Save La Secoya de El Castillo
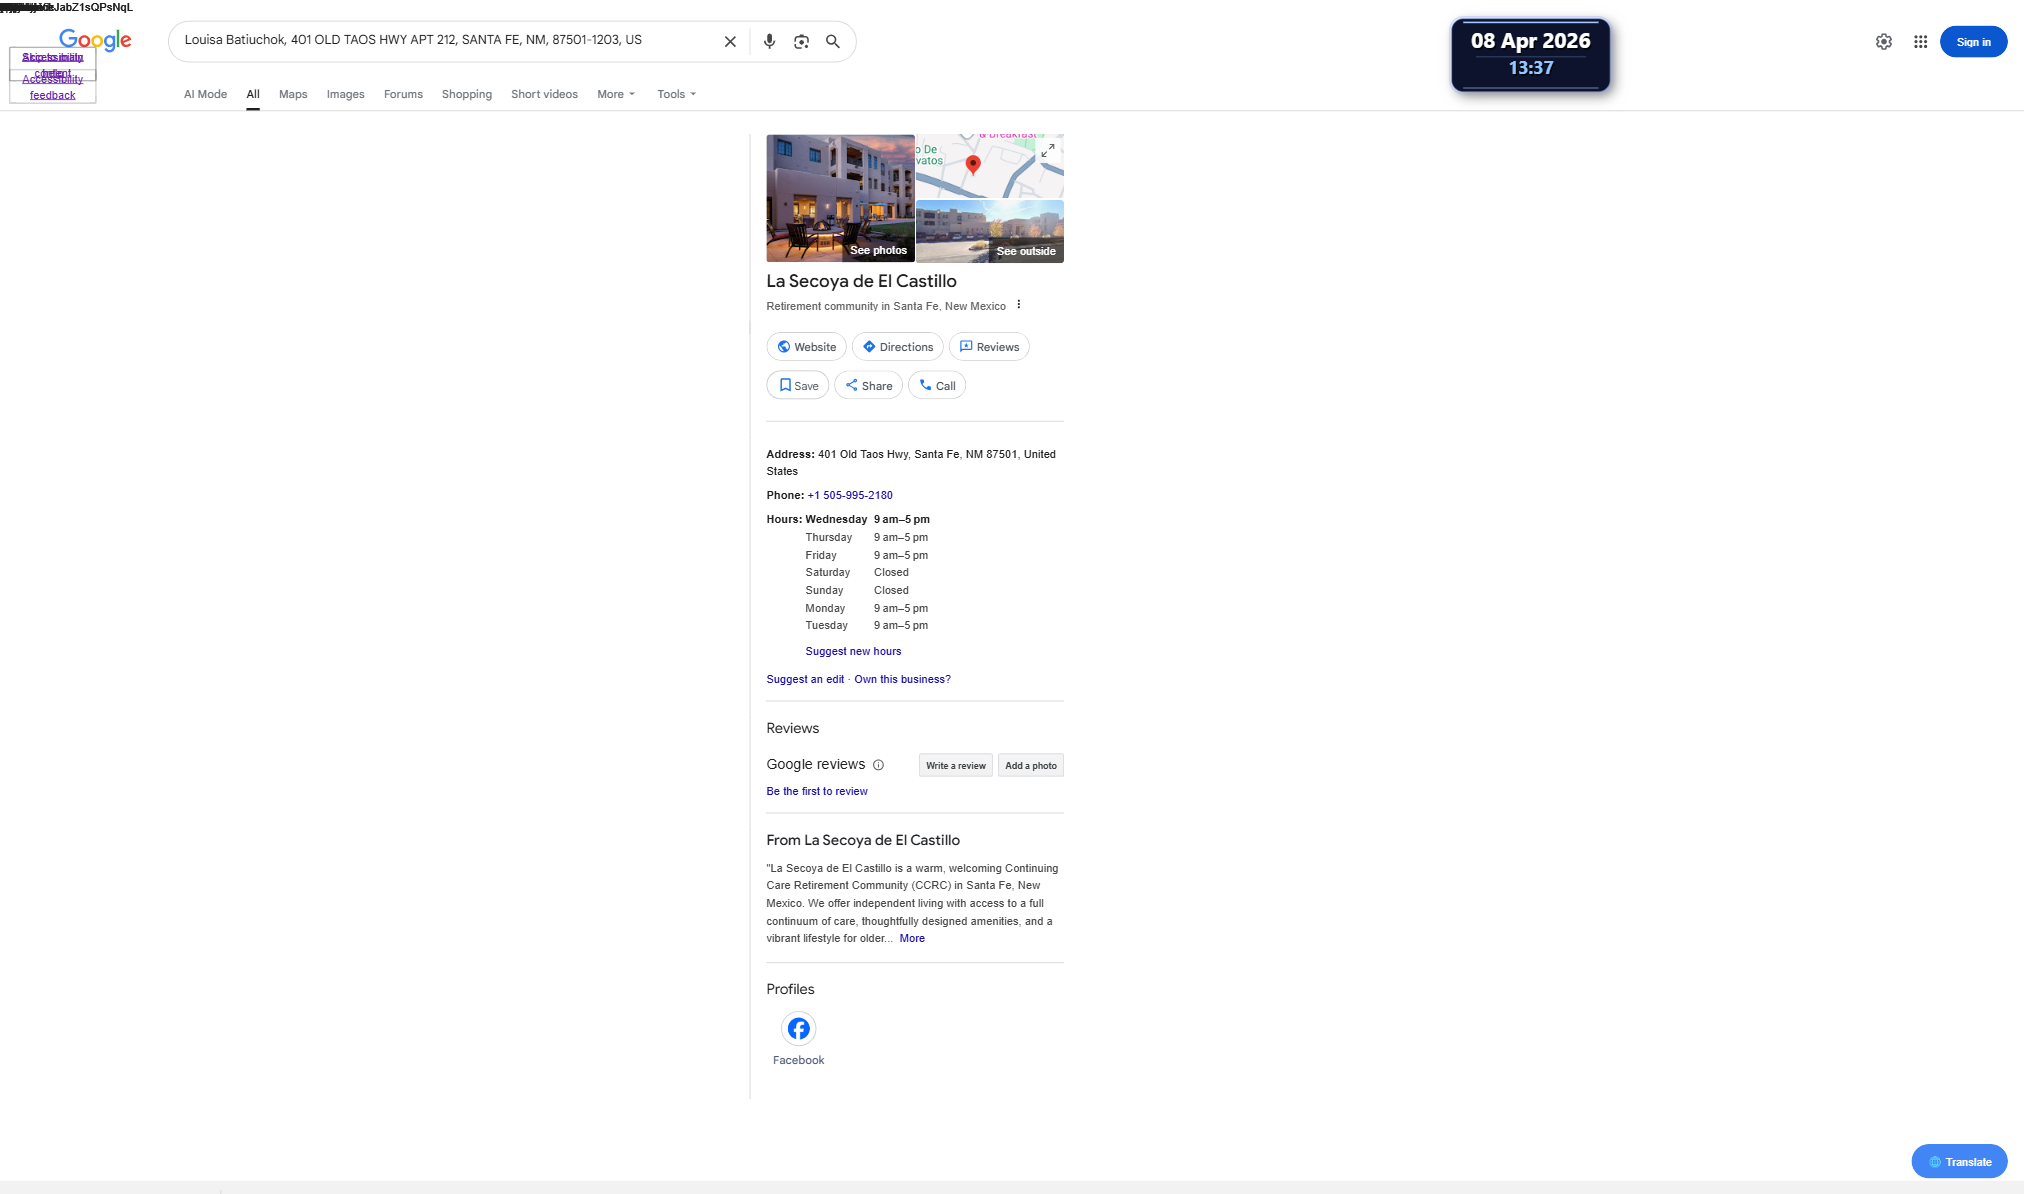The width and height of the screenshot is (2036, 1194). [798, 386]
